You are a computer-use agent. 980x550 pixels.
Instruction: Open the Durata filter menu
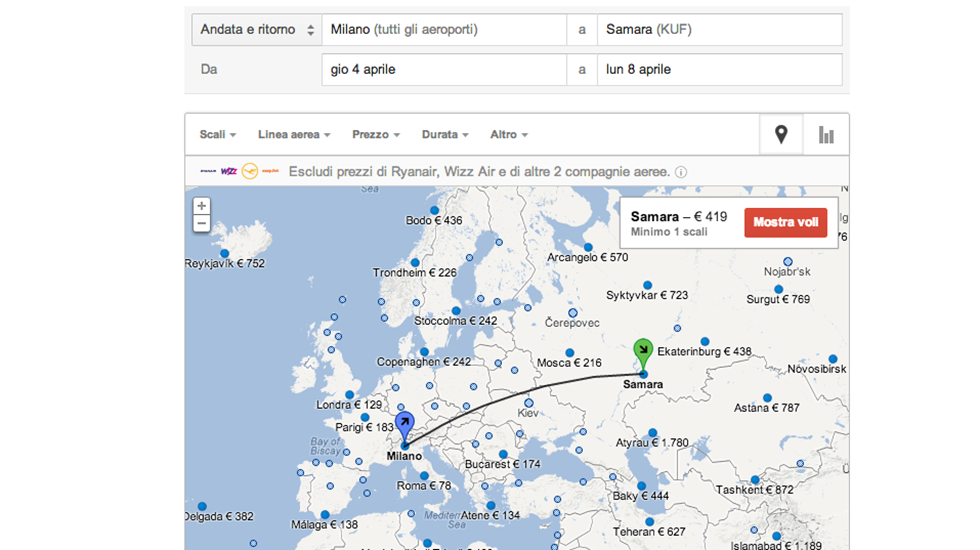point(445,135)
